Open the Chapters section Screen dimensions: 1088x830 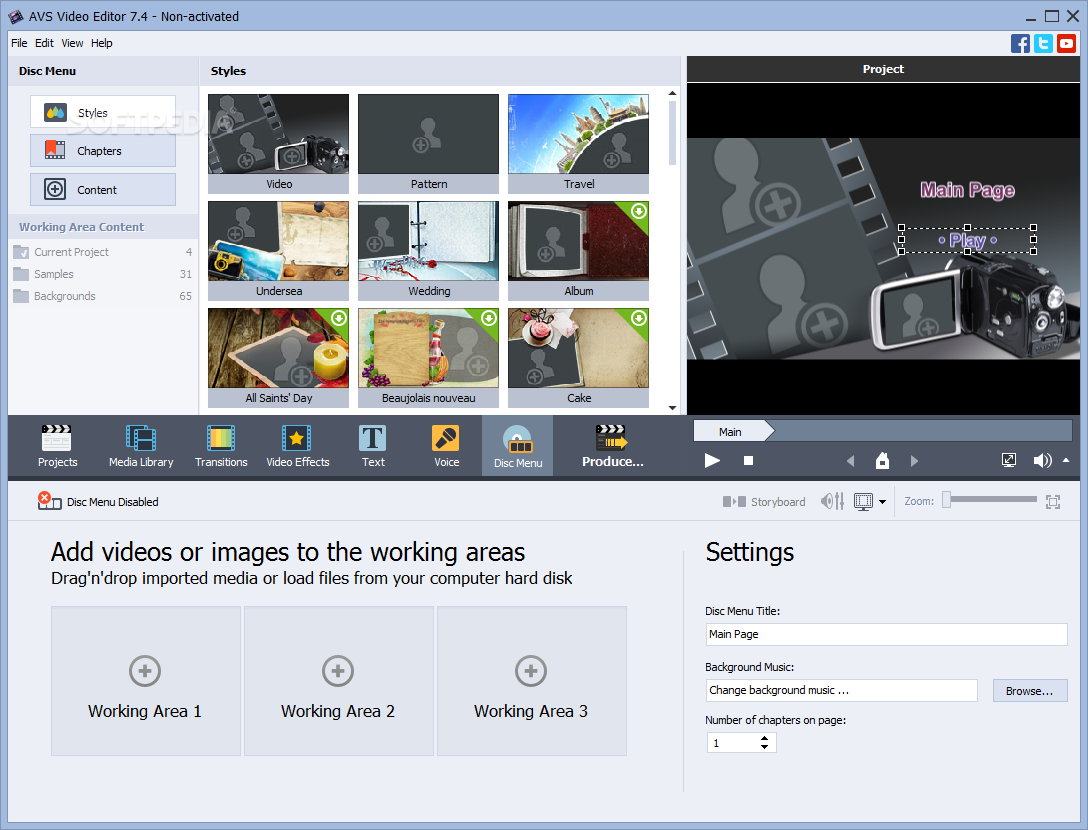[103, 151]
